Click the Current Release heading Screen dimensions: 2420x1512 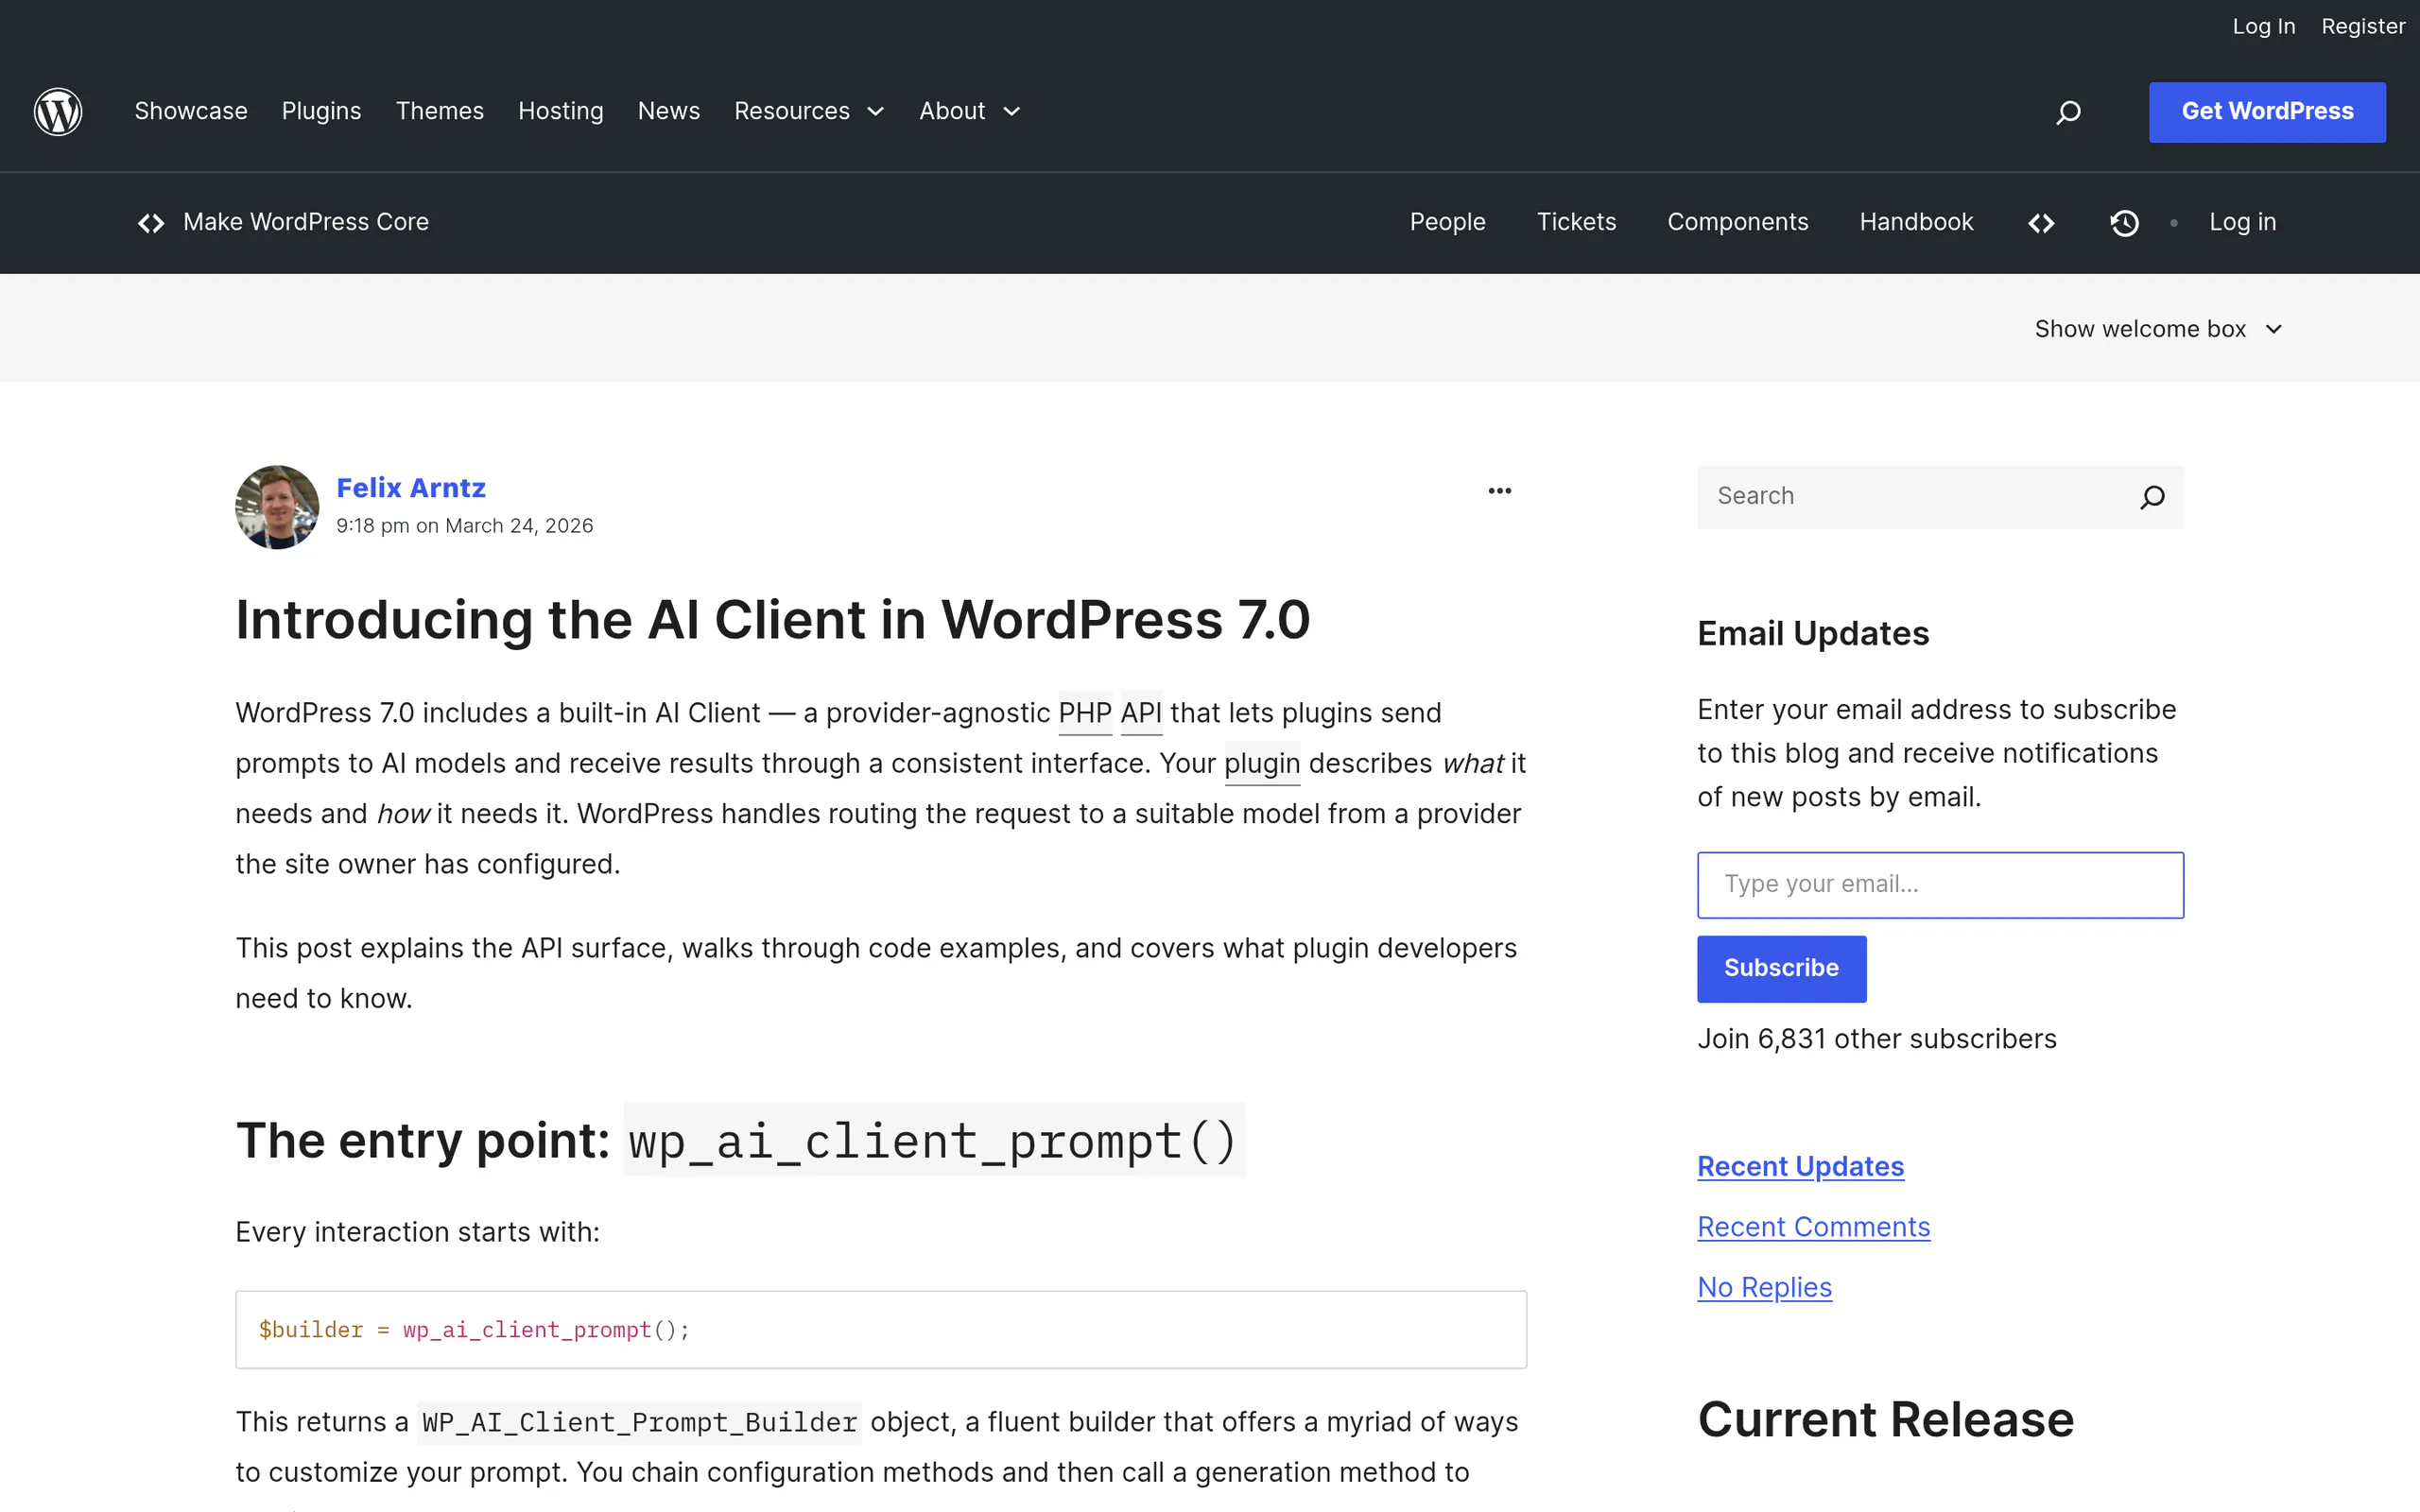pos(1885,1420)
